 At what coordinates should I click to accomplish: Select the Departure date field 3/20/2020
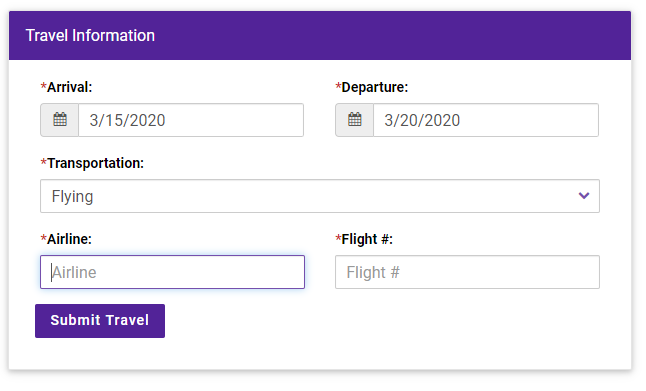click(486, 120)
